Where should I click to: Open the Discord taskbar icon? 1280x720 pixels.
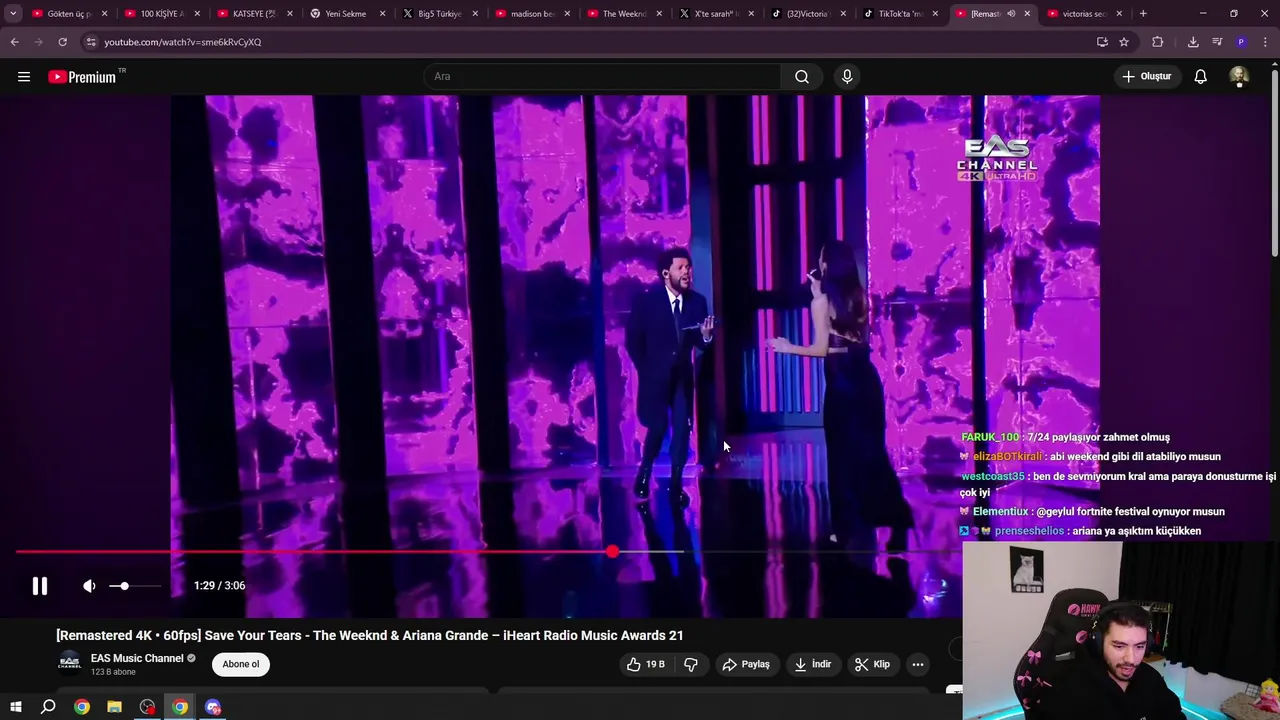click(213, 707)
